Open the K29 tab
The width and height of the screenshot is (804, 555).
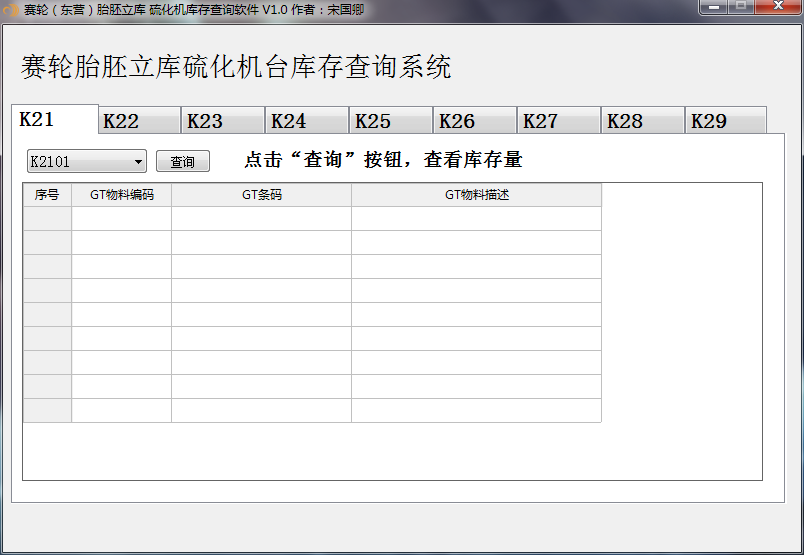pyautogui.click(x=727, y=121)
